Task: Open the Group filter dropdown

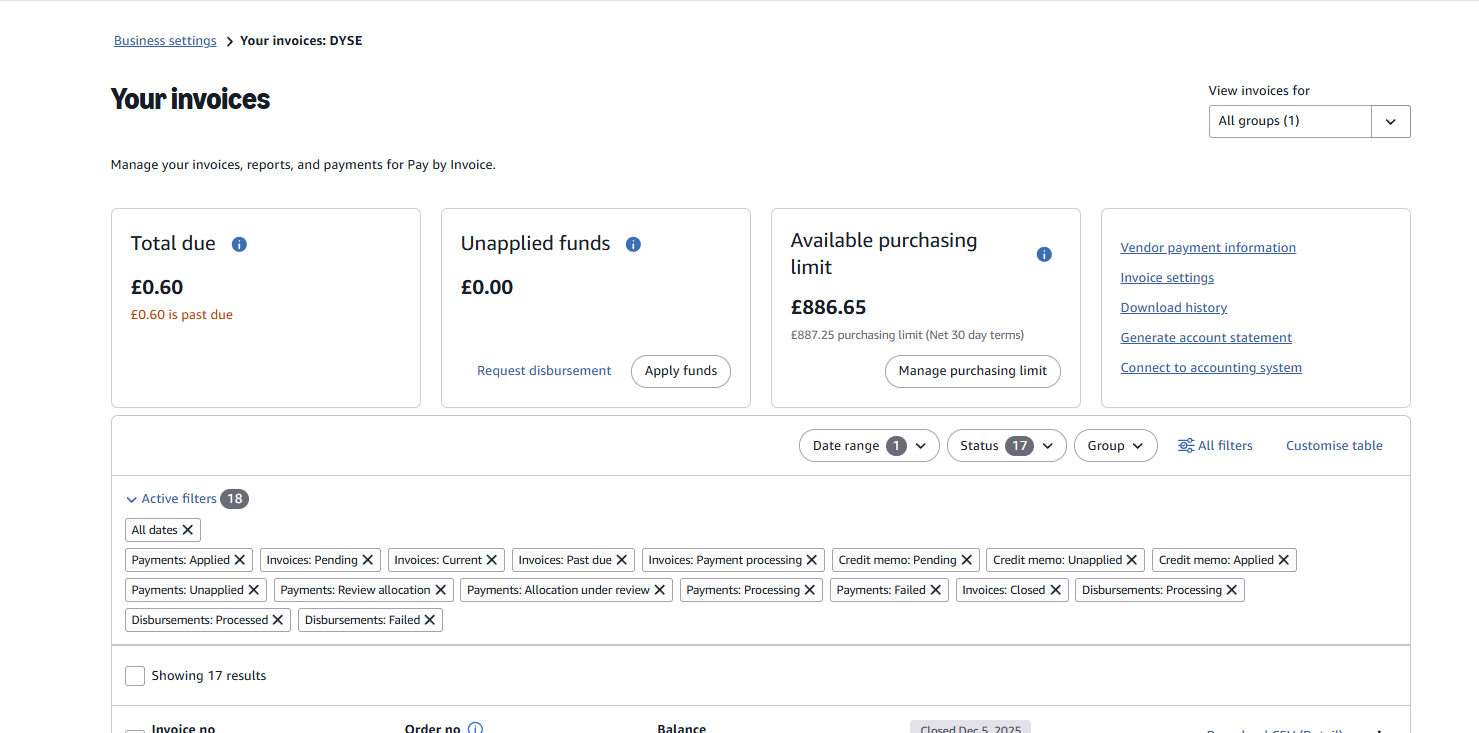Action: coord(1115,446)
